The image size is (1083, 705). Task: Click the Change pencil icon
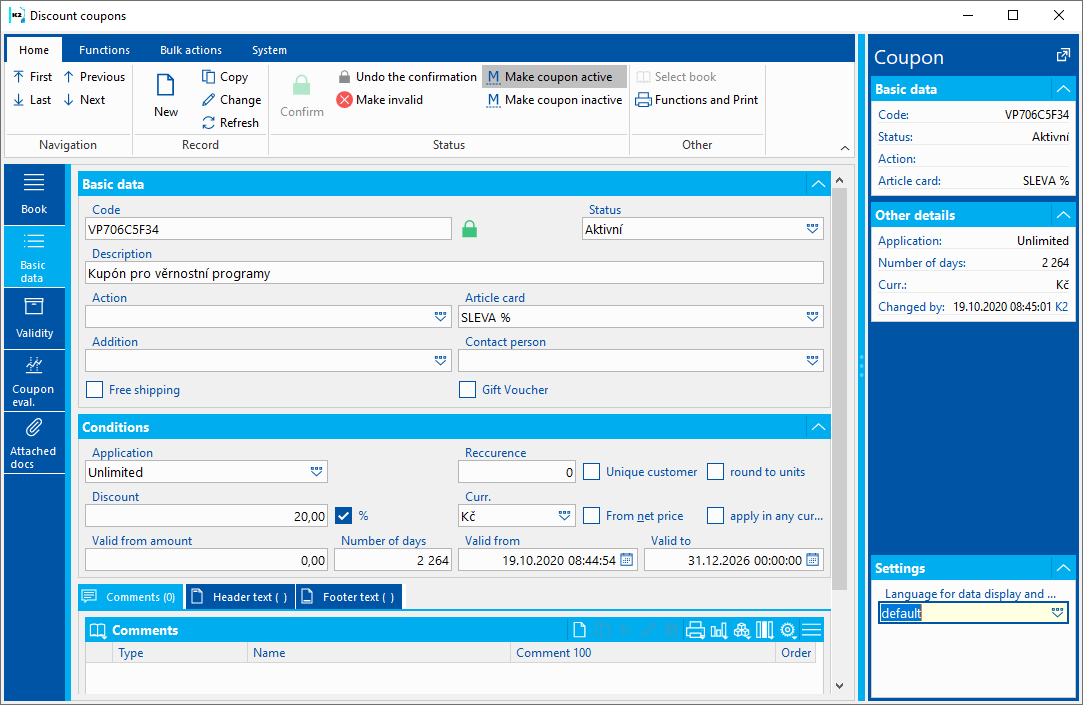(209, 99)
